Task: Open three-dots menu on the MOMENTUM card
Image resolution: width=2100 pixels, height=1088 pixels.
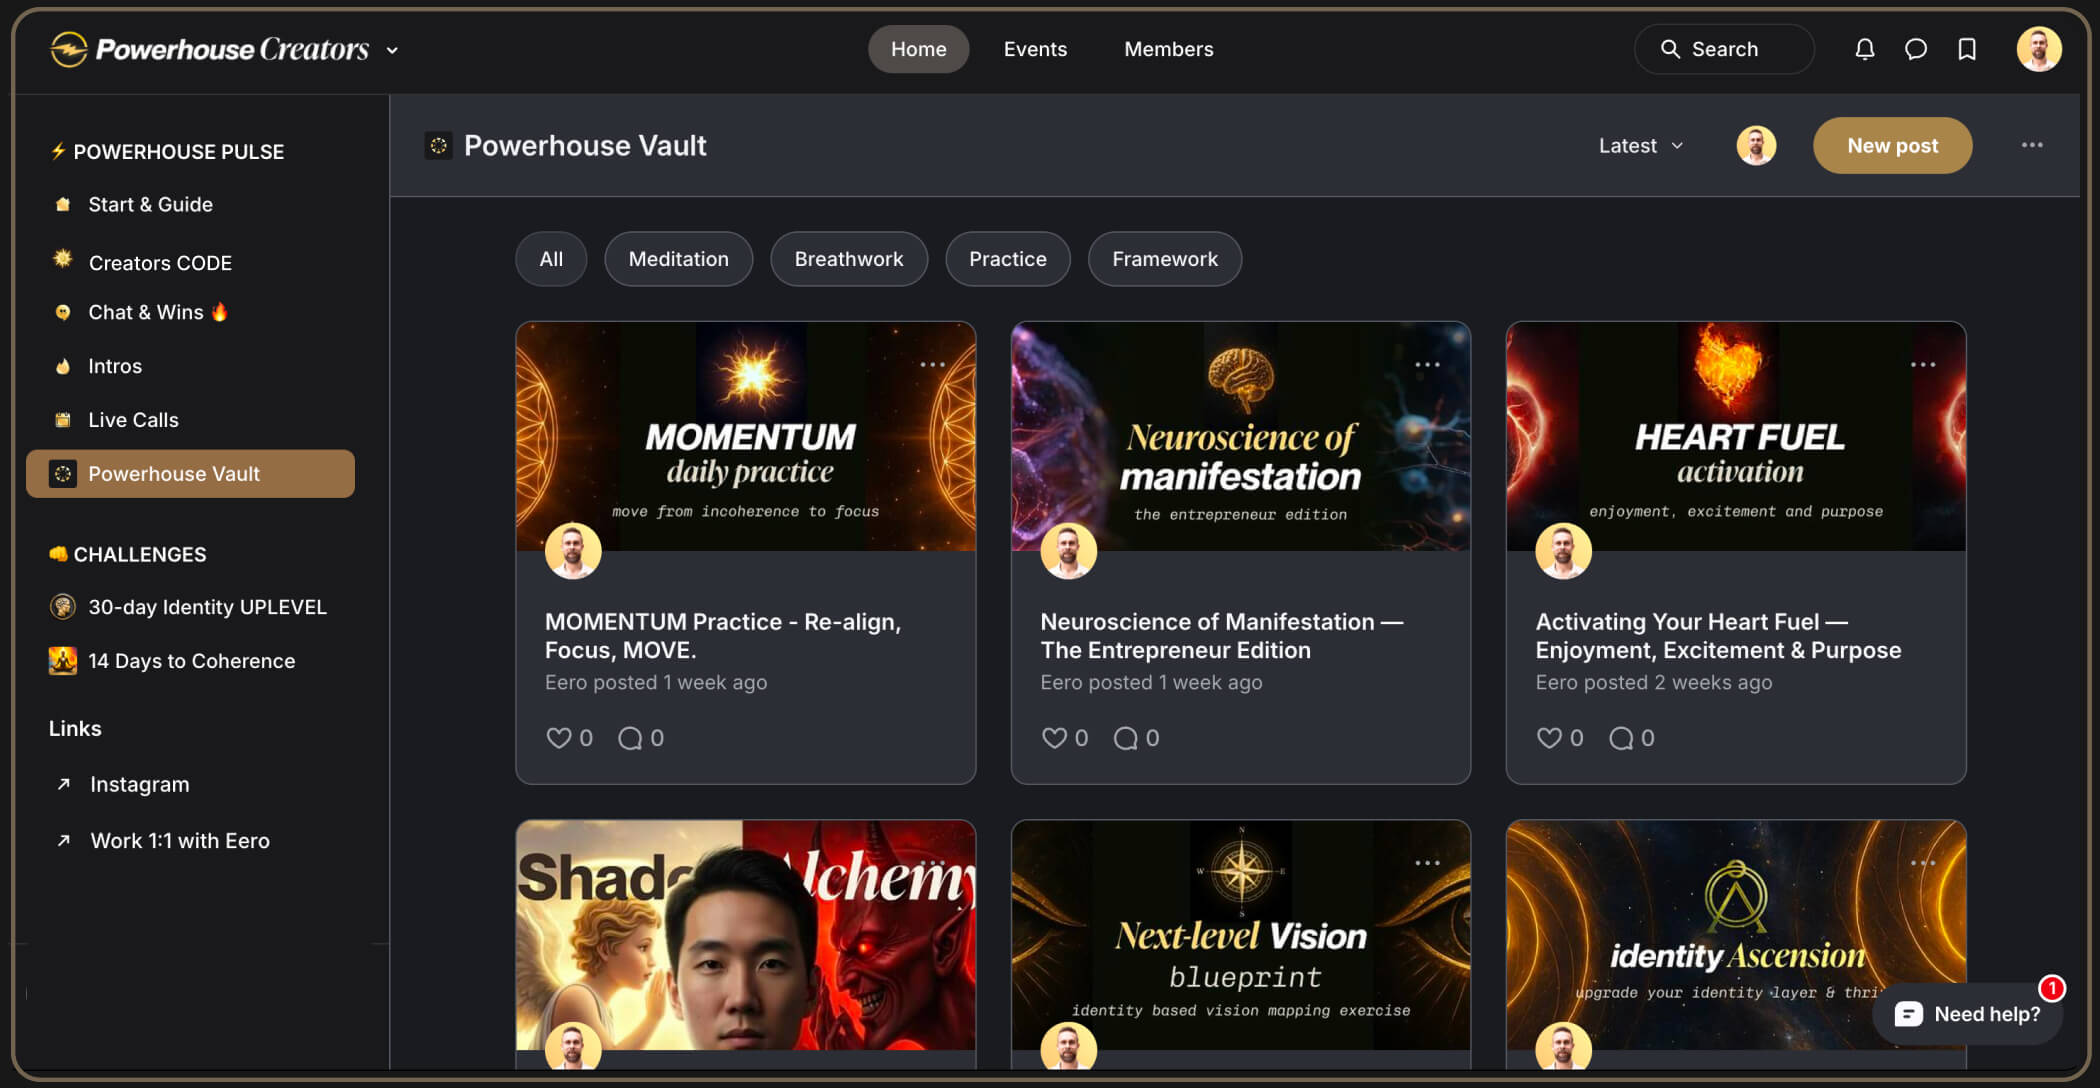Action: [x=932, y=365]
